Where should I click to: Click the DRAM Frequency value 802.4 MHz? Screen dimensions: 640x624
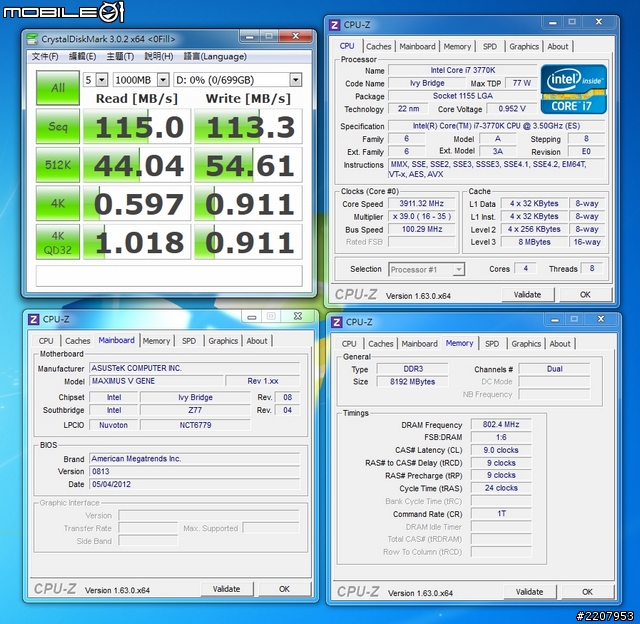coord(501,424)
